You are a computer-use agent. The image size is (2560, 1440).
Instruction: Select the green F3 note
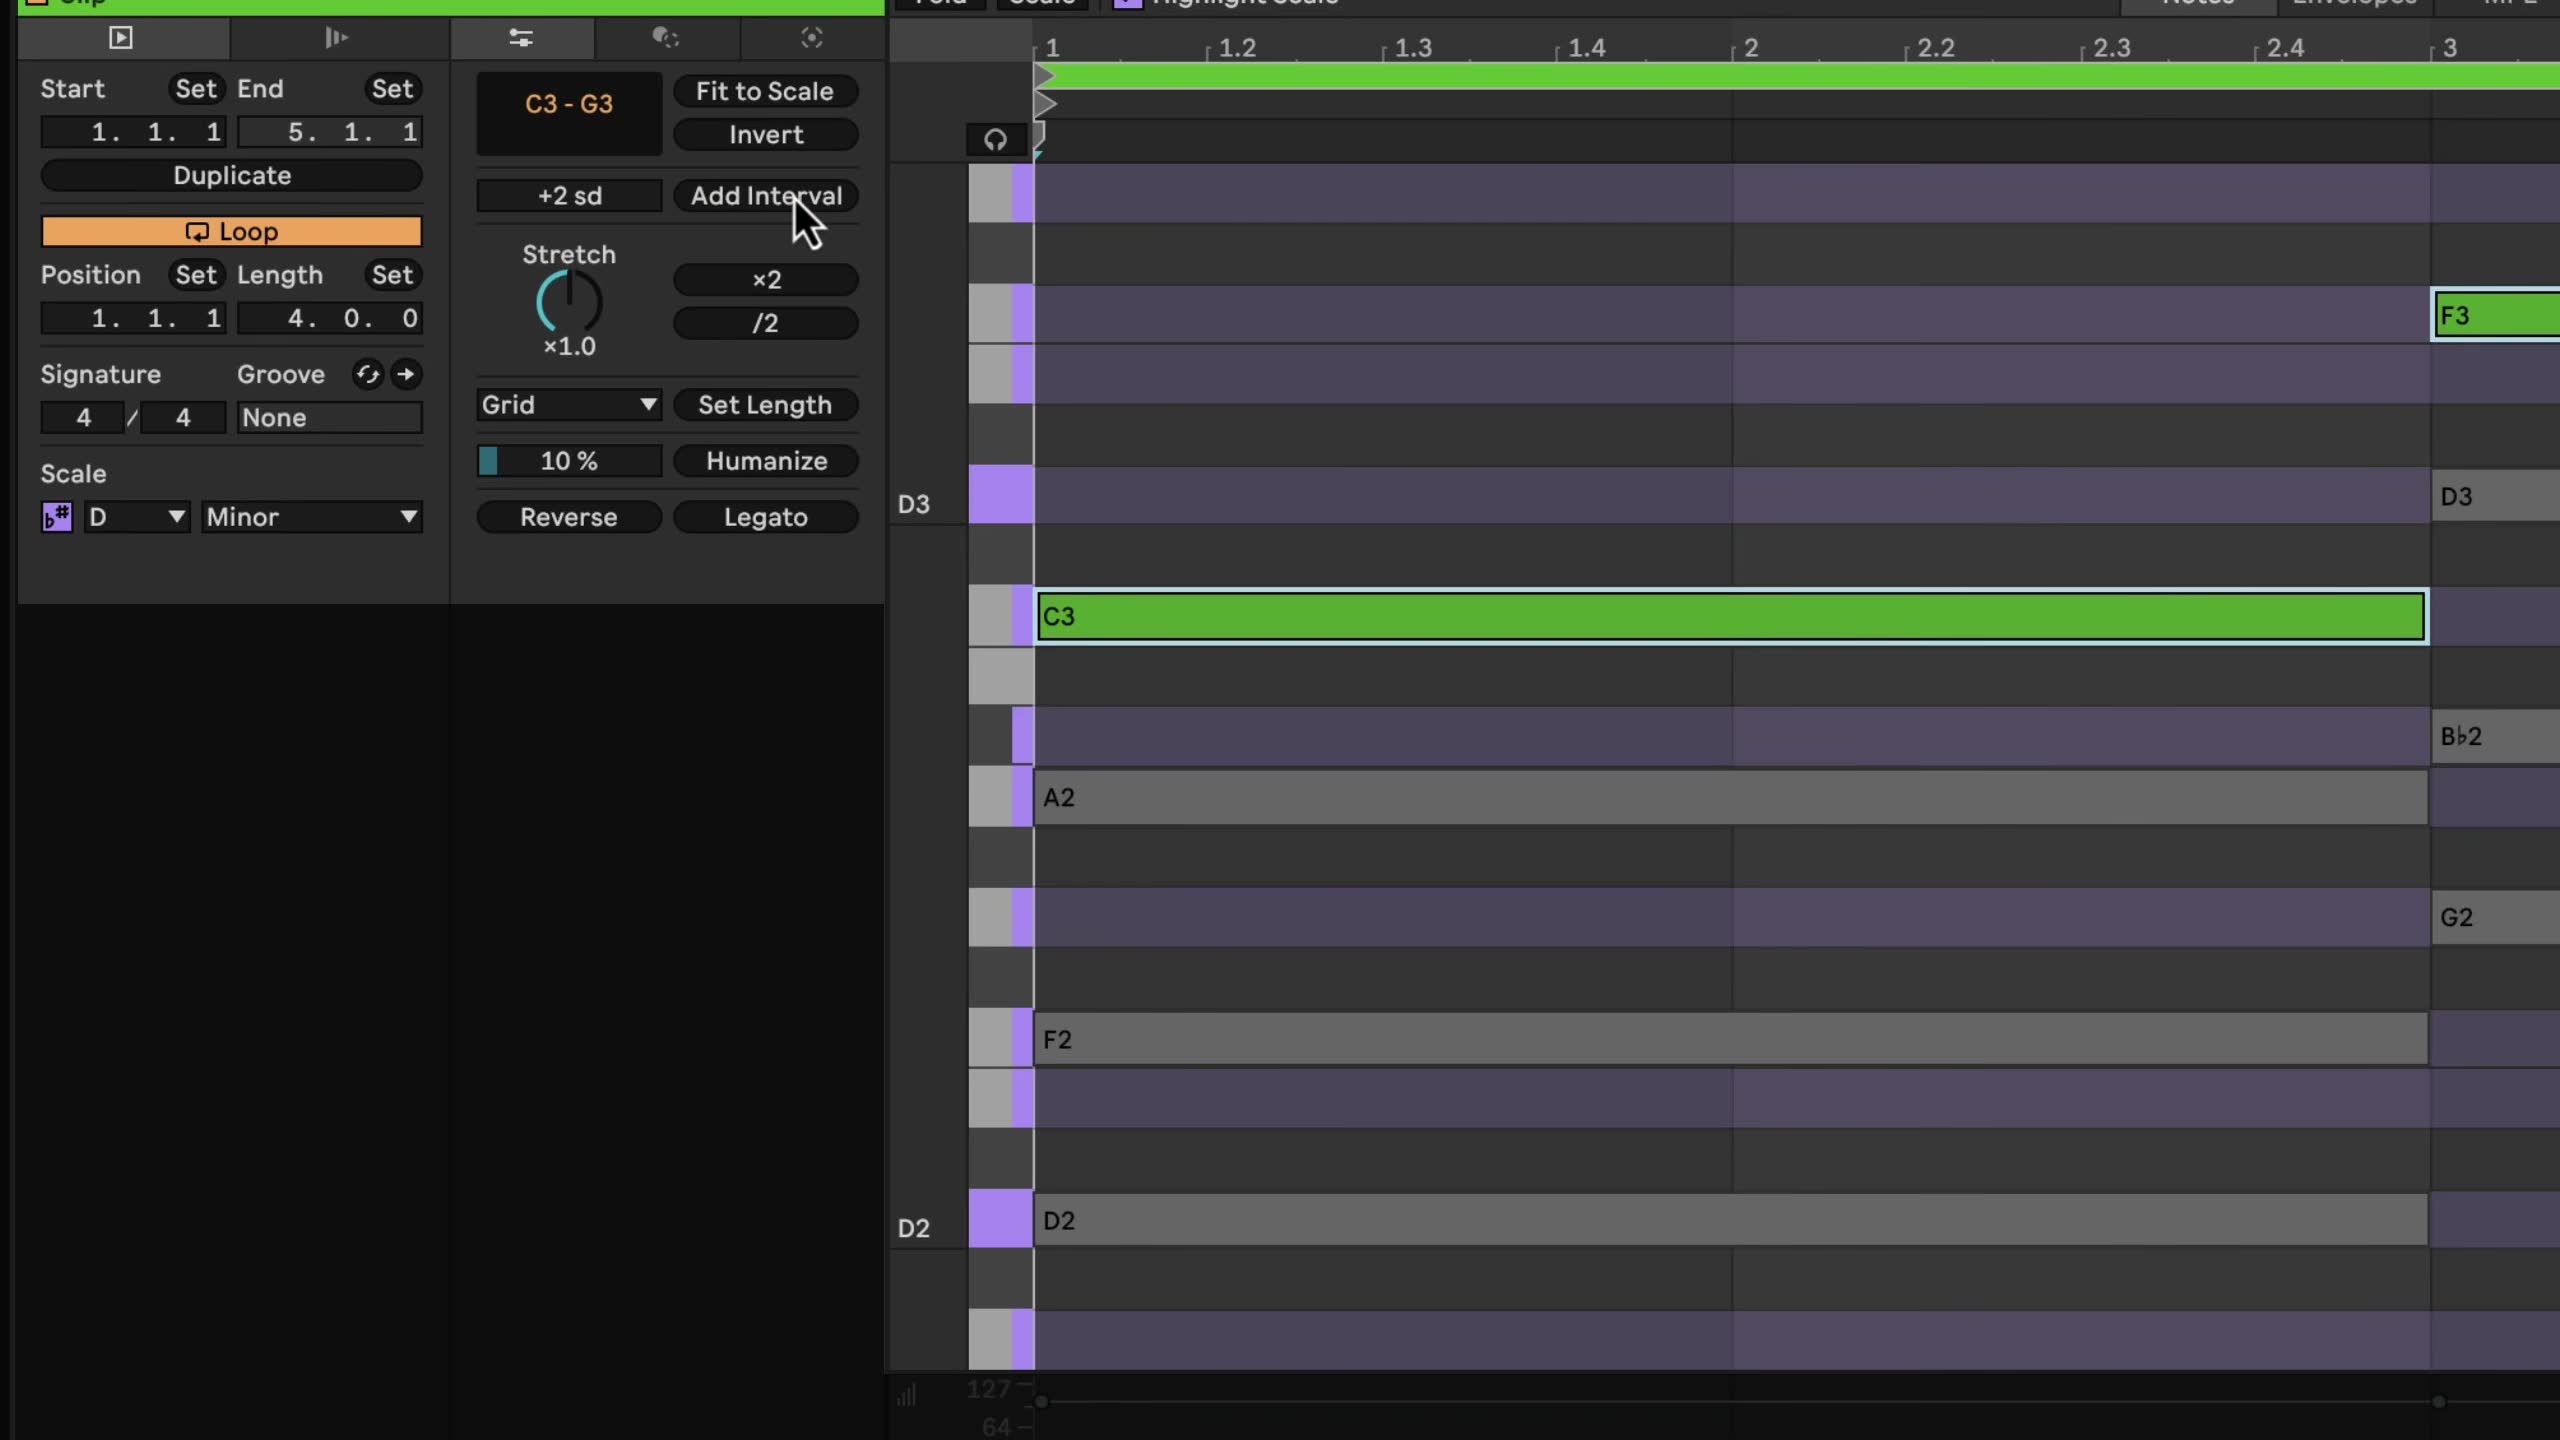tap(2496, 315)
